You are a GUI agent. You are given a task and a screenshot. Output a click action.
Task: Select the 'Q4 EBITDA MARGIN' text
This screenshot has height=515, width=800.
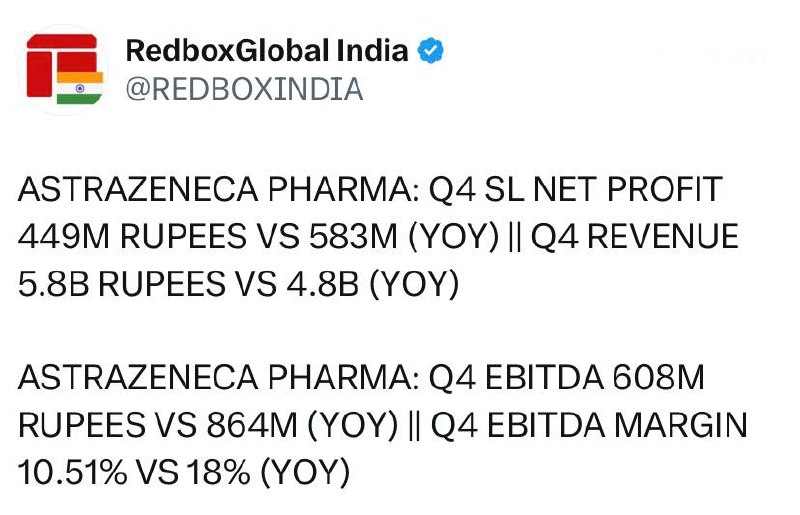(x=589, y=425)
